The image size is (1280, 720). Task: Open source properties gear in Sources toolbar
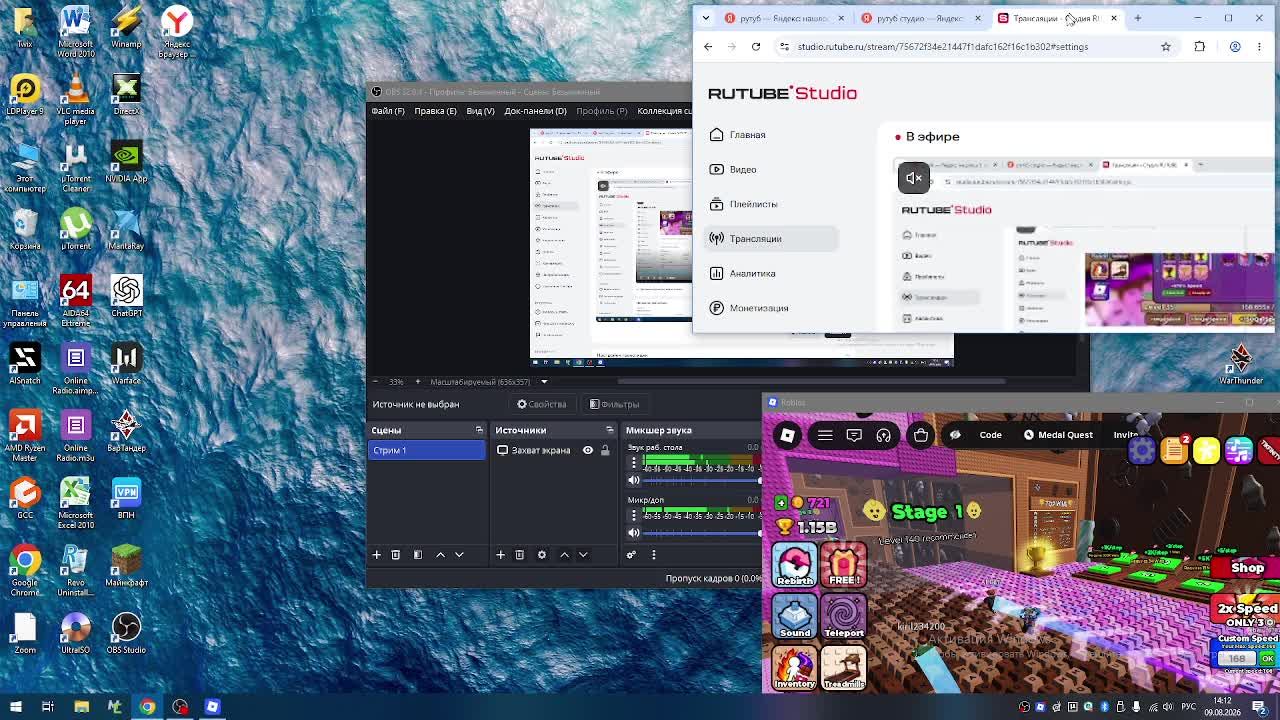542,554
